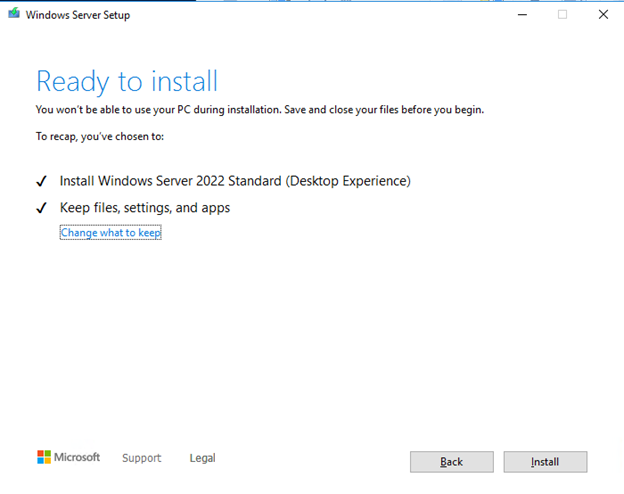Image resolution: width=624 pixels, height=494 pixels.
Task: Click the Windows Server Setup title bar icon
Action: coord(14,14)
